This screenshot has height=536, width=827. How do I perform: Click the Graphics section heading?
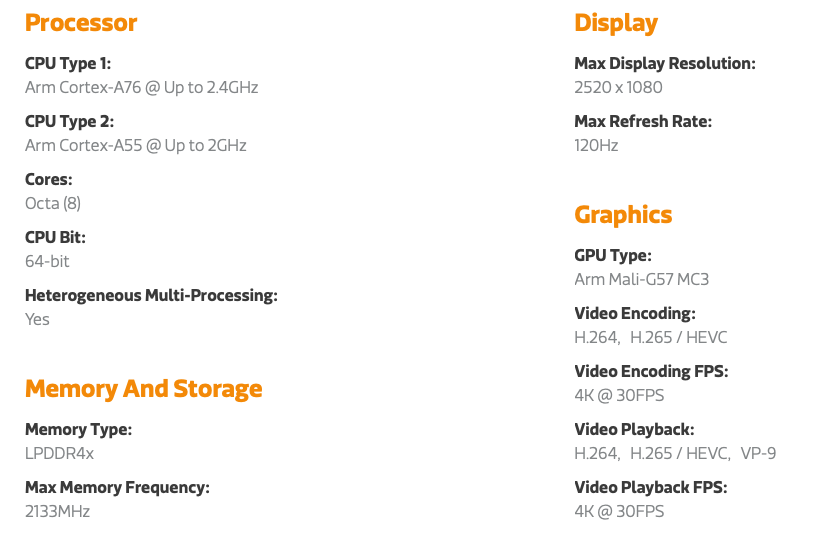623,215
